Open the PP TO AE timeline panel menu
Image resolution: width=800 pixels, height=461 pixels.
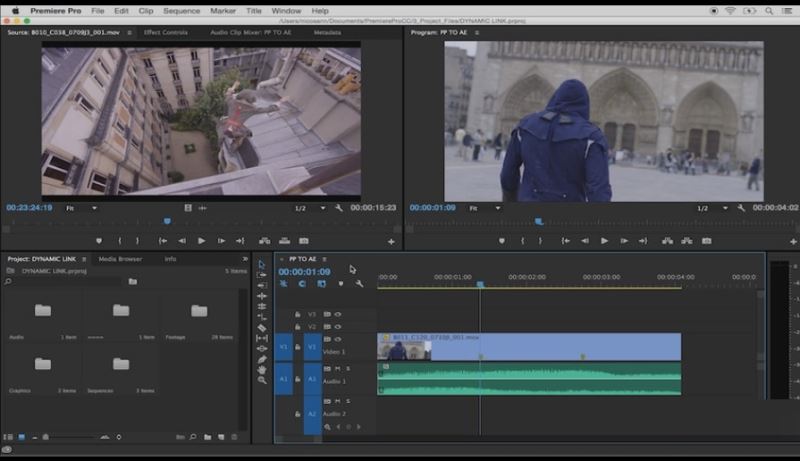(324, 259)
